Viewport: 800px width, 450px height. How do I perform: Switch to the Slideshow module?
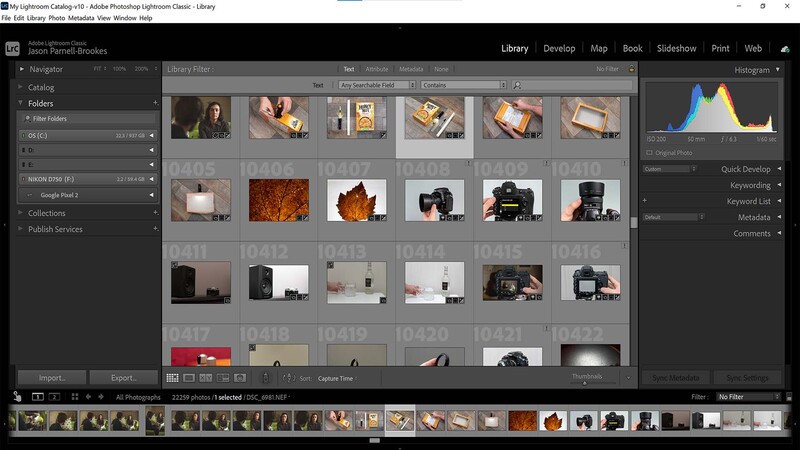[x=676, y=48]
